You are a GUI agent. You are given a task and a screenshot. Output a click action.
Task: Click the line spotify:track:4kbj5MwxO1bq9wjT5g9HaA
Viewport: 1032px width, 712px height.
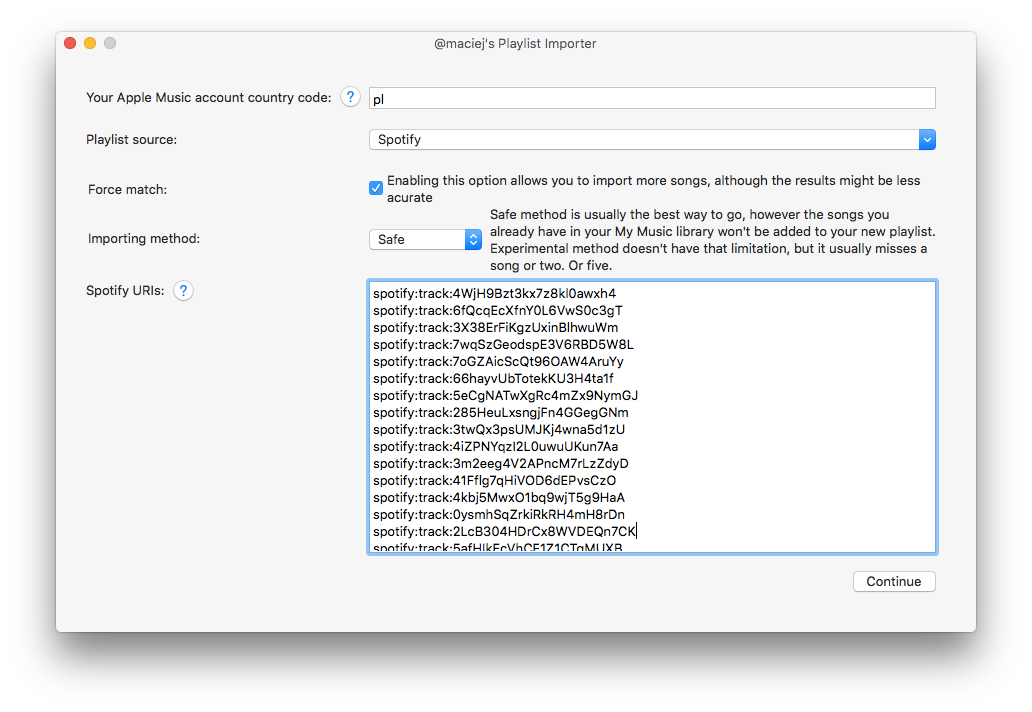[499, 498]
